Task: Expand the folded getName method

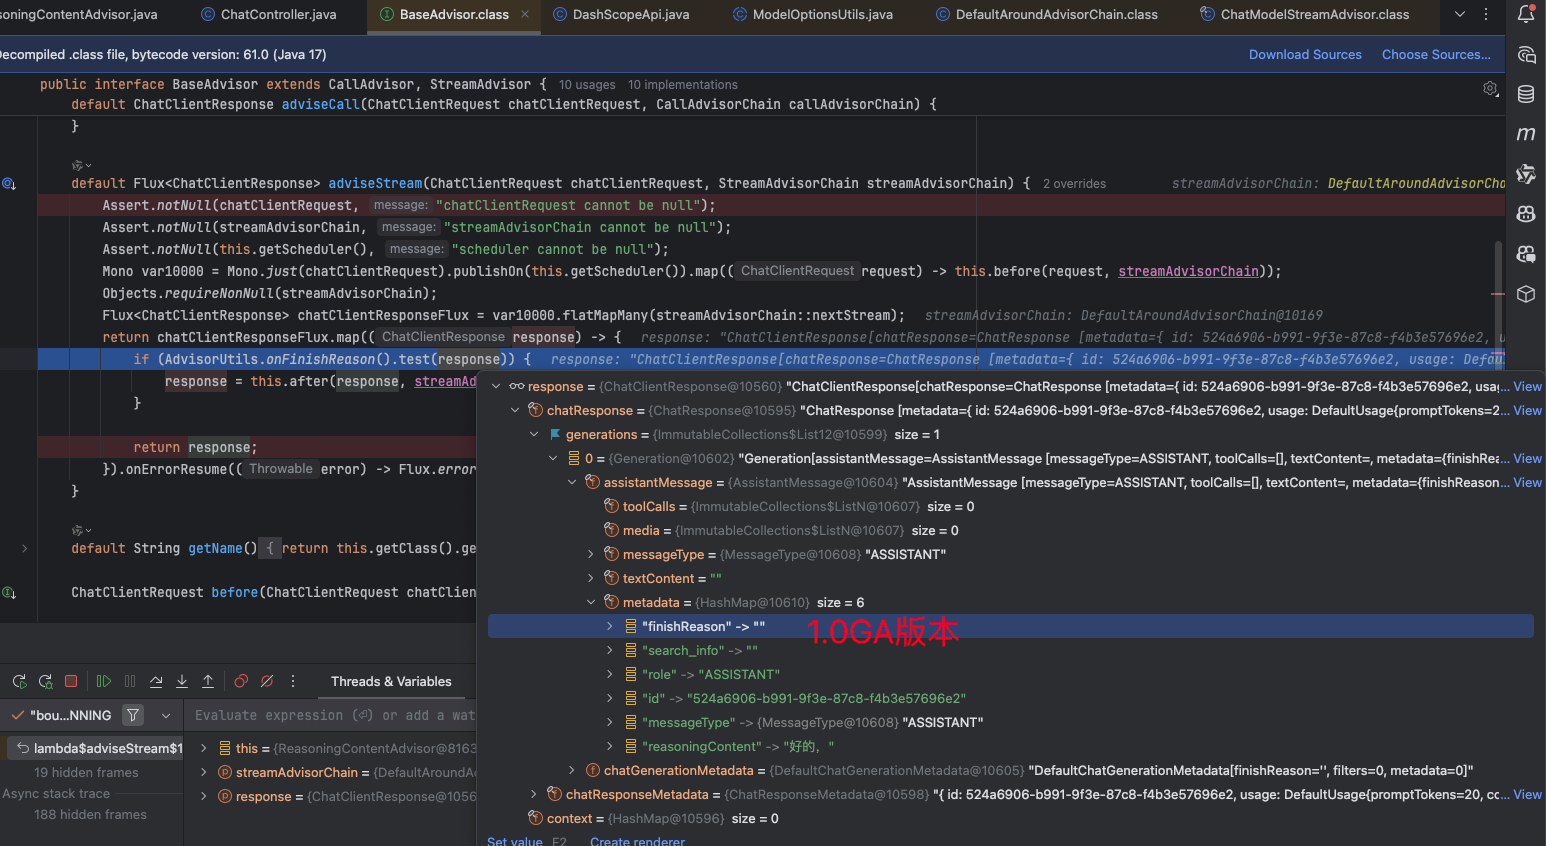Action: (x=25, y=548)
